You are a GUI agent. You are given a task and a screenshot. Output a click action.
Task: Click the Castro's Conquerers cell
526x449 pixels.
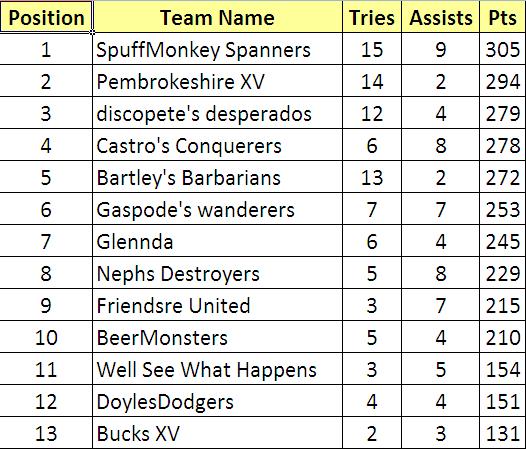click(x=217, y=145)
